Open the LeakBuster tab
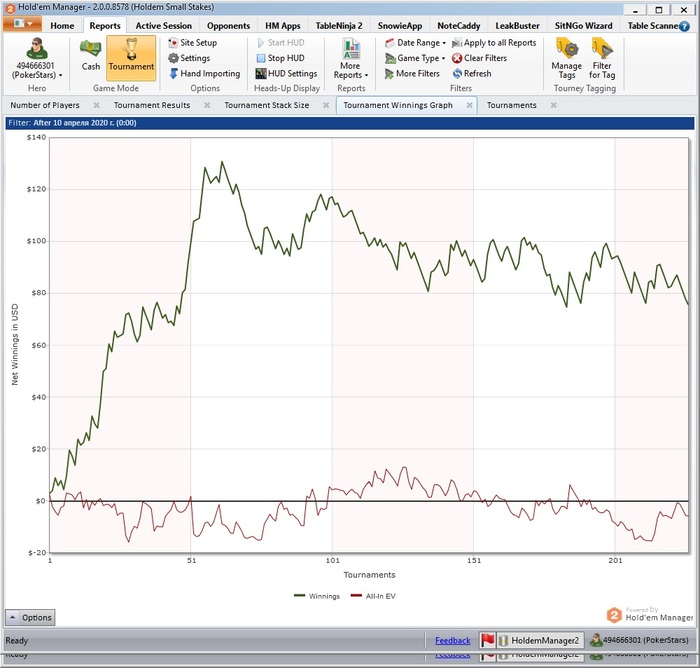The image size is (700, 668). click(x=517, y=26)
